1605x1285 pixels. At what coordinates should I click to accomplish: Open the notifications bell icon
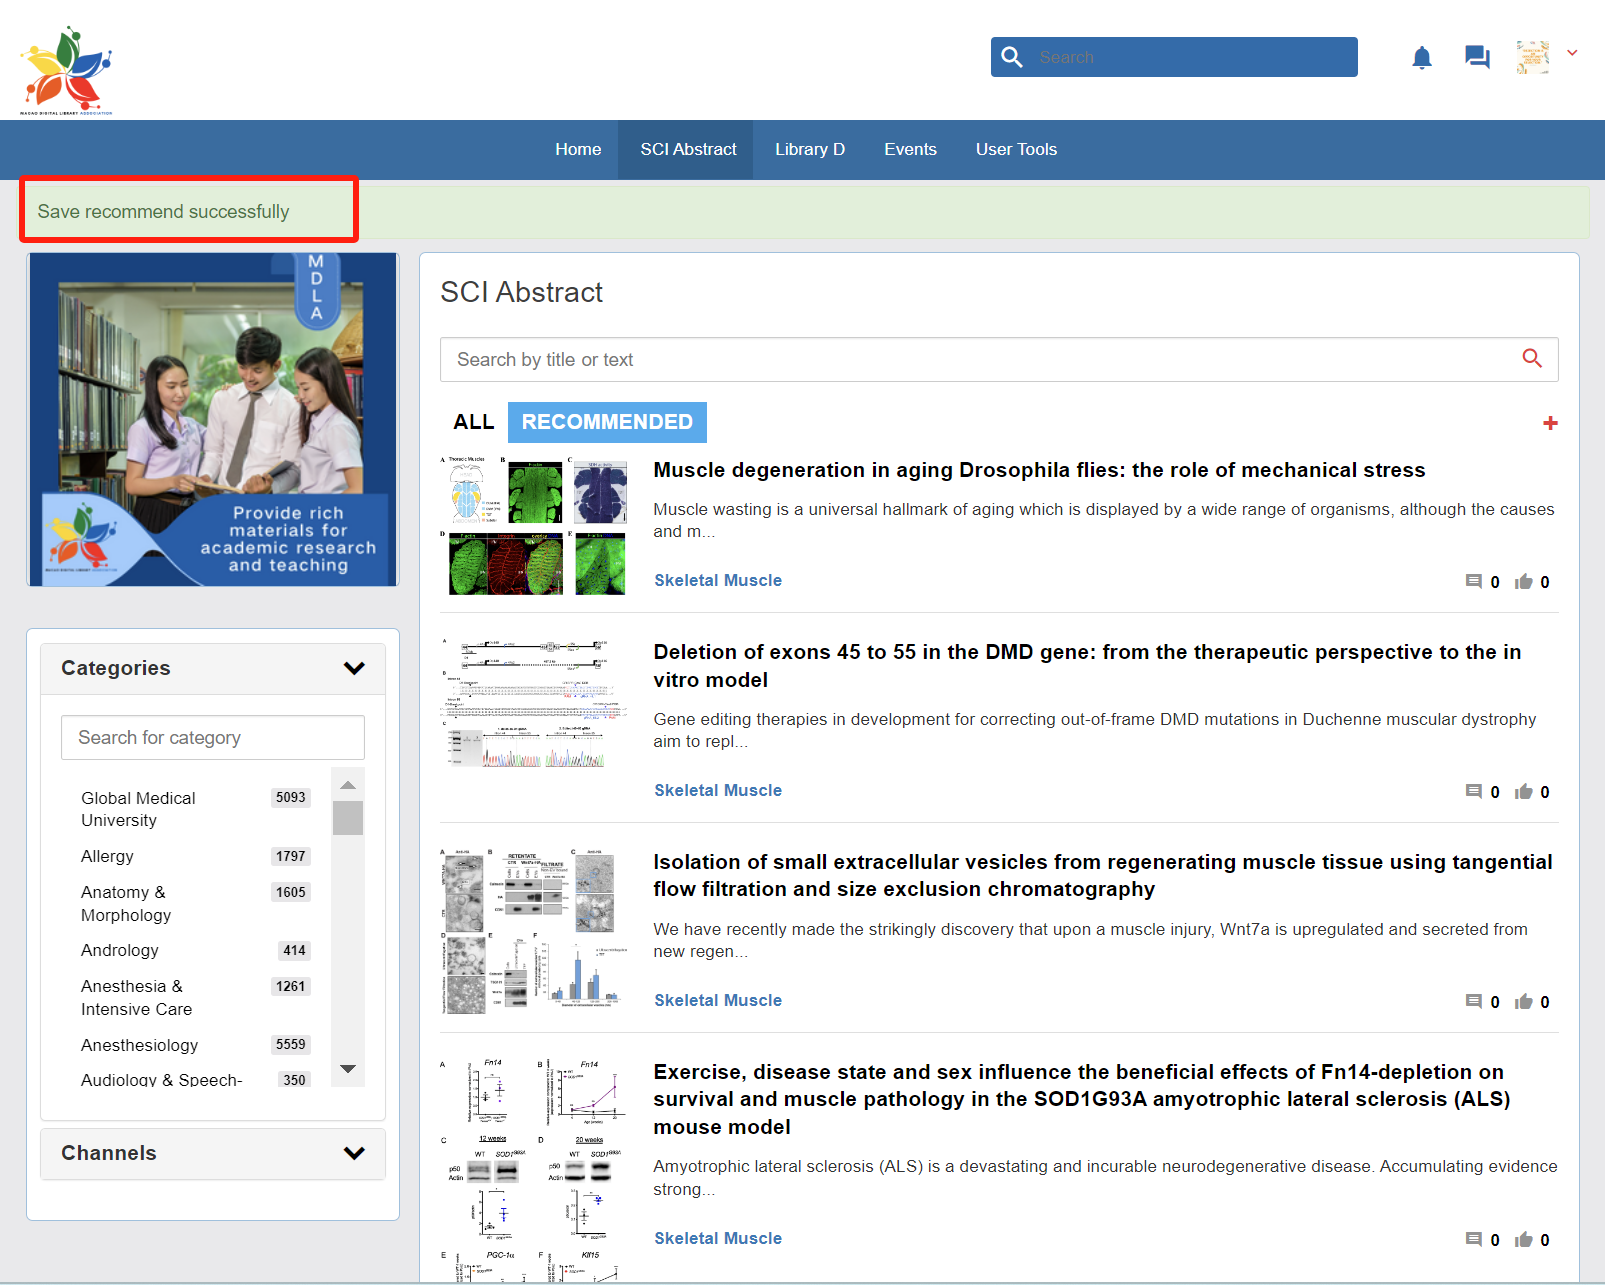(1421, 58)
